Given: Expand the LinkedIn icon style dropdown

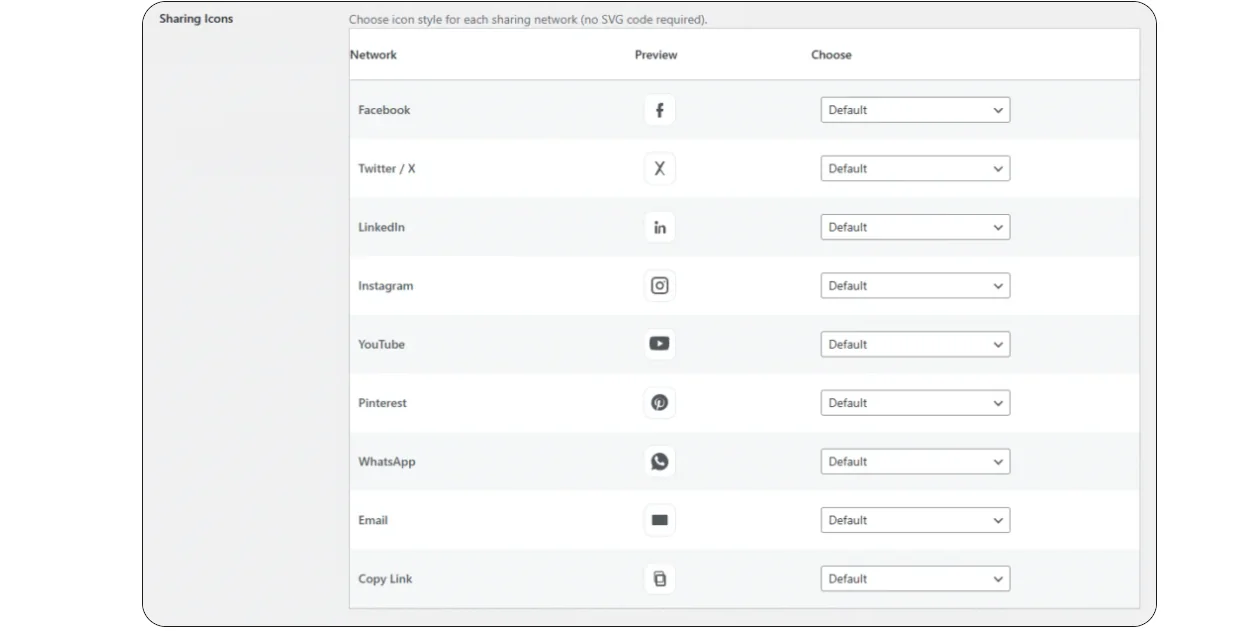Looking at the screenshot, I should click(x=914, y=227).
